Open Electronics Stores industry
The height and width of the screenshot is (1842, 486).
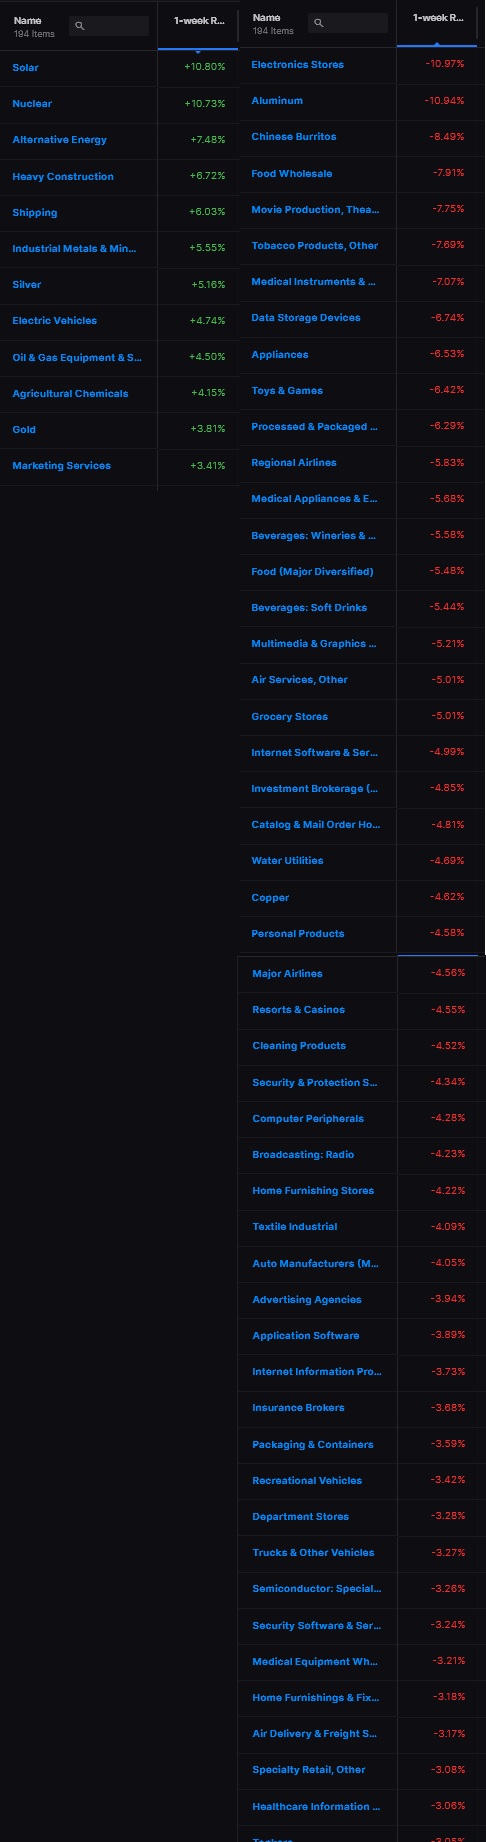click(298, 65)
